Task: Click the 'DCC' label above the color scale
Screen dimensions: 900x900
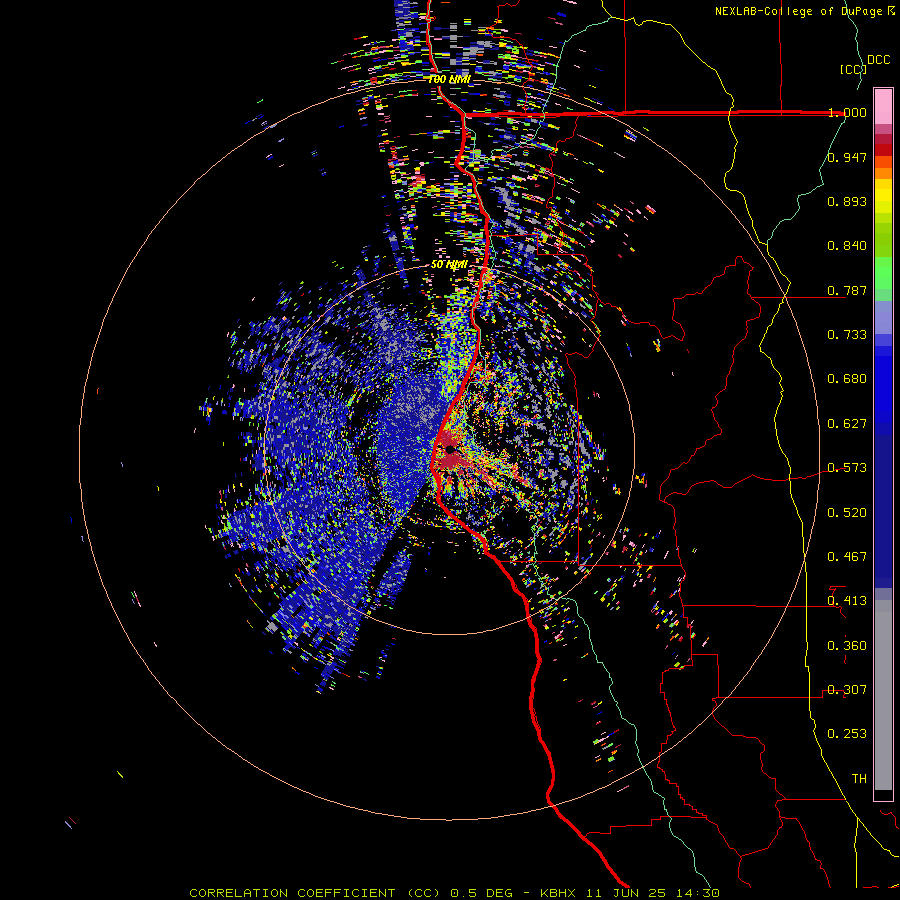Action: point(878,60)
